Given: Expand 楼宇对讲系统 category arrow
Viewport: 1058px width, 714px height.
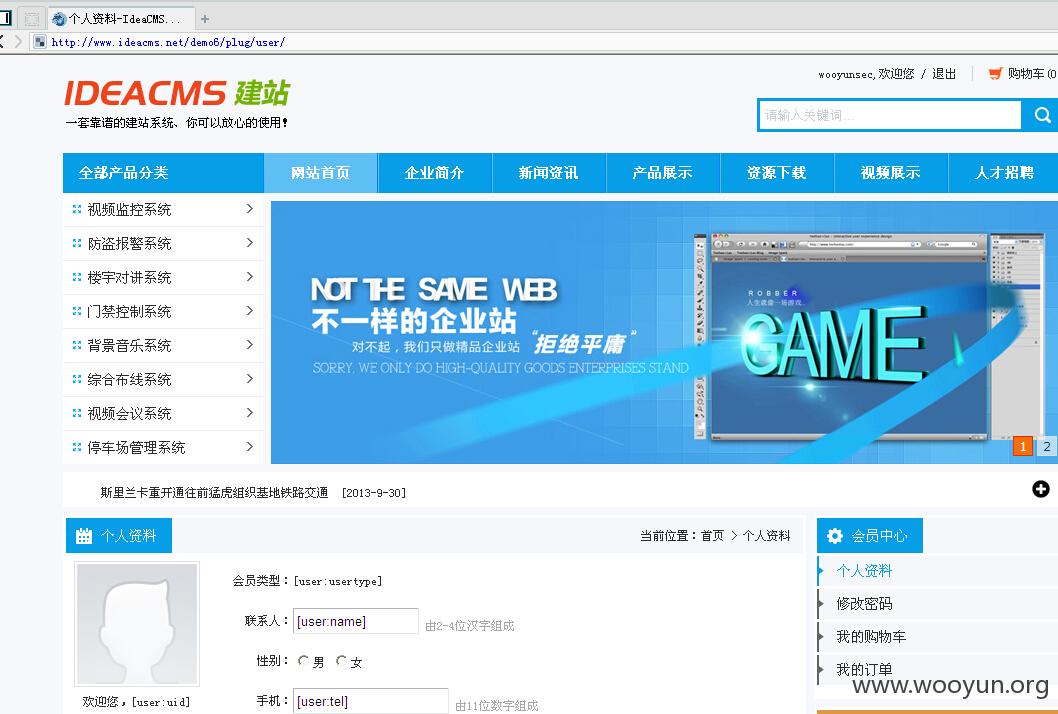Looking at the screenshot, I should pos(250,277).
